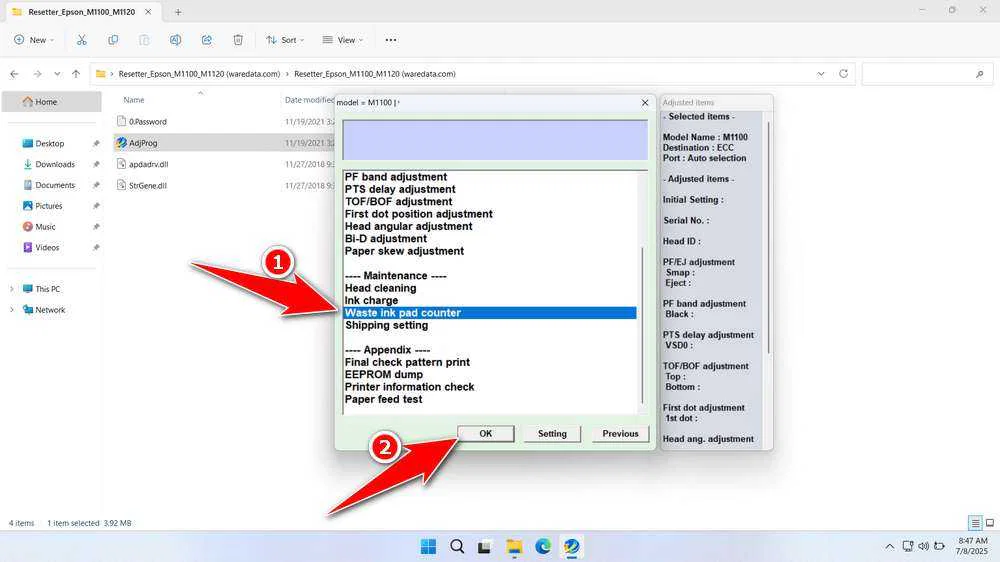
Task: Open the See more ellipsis menu
Action: tap(391, 40)
